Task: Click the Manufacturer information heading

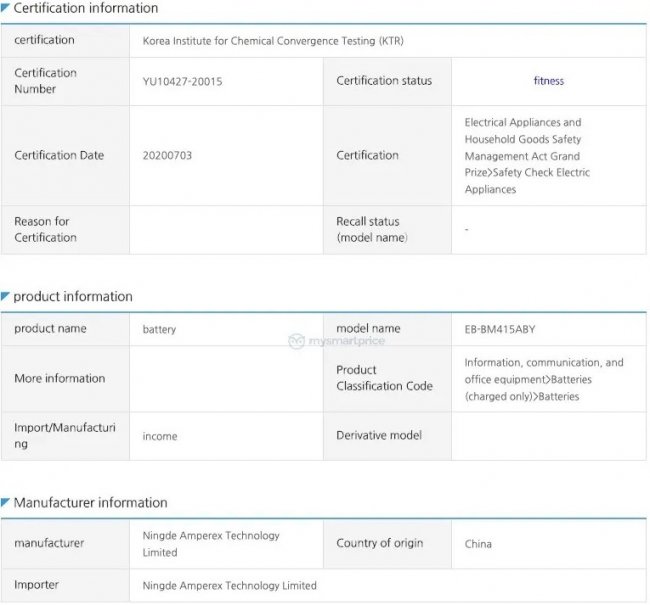Action: click(x=90, y=503)
